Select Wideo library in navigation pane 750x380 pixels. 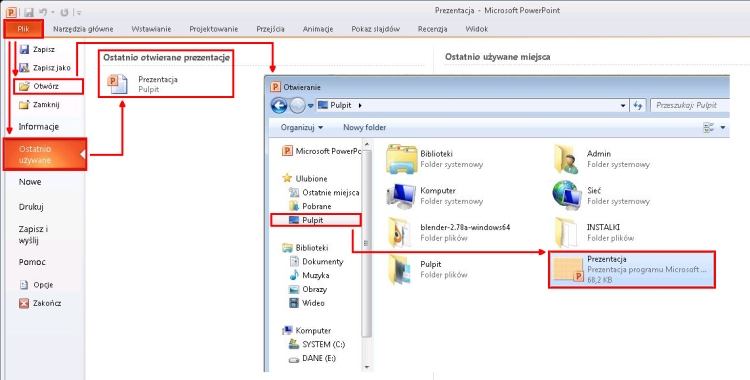tap(307, 303)
